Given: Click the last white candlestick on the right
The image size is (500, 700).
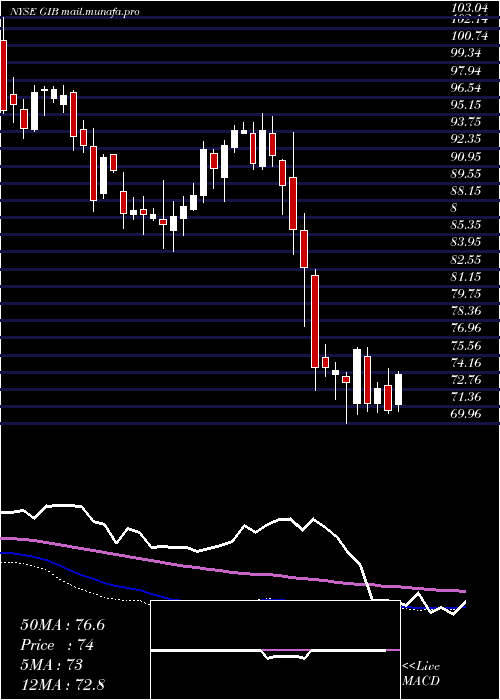Looking at the screenshot, I should (x=398, y=389).
